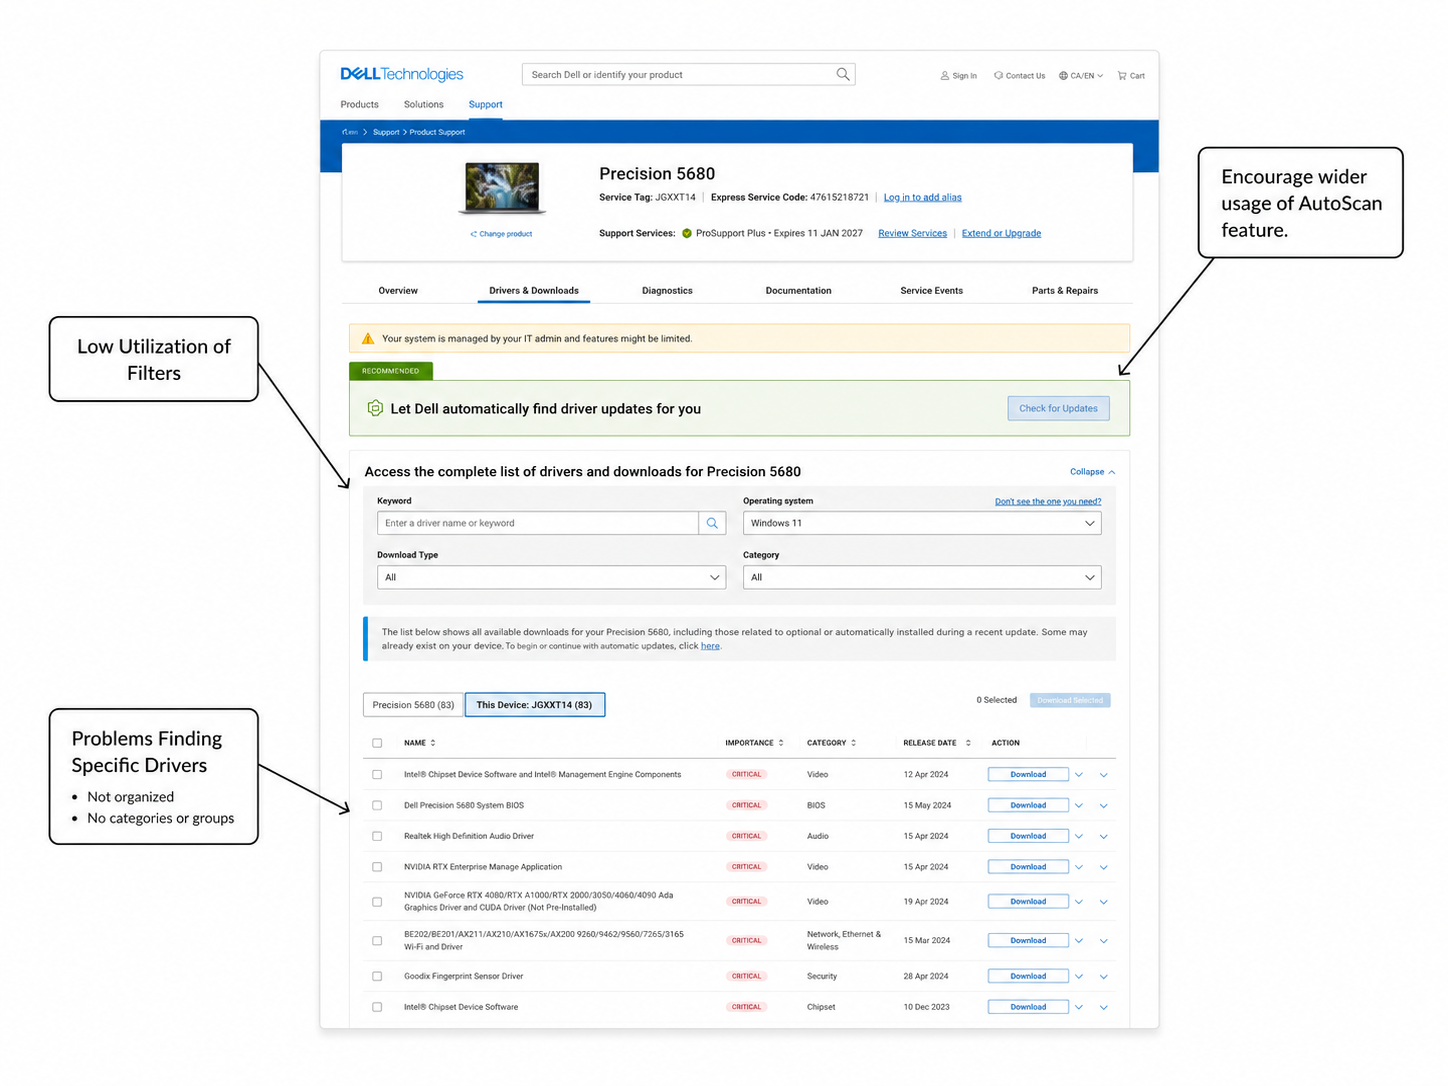1448x1086 pixels.
Task: Click the Precision 5680 laptop image
Action: click(502, 188)
